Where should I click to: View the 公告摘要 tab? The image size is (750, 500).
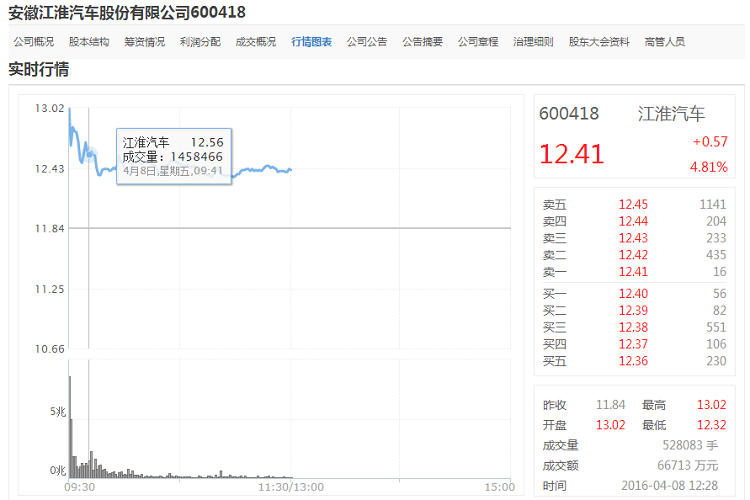422,42
